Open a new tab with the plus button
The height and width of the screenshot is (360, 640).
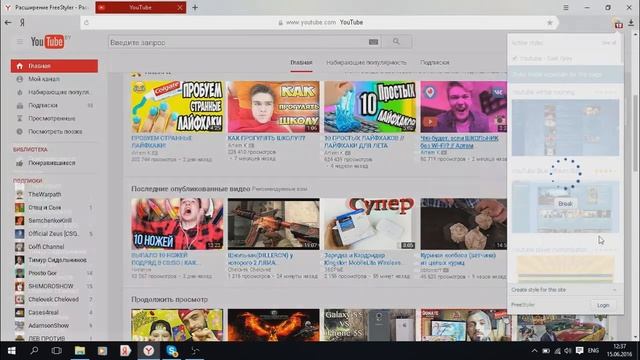[195, 7]
